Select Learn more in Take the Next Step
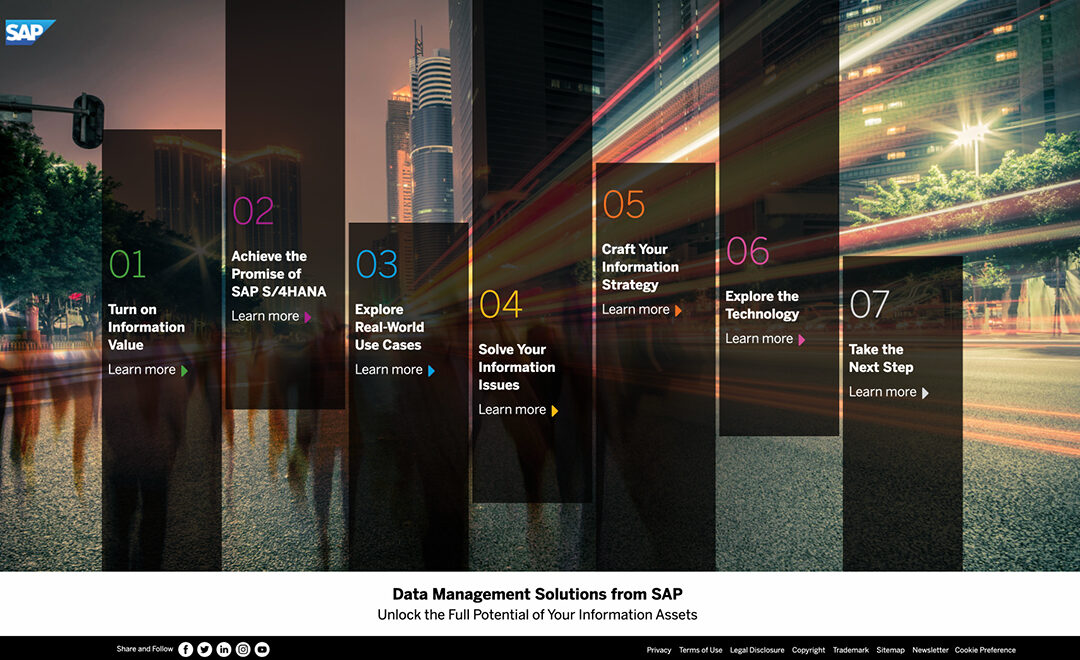1080x660 pixels. [x=881, y=391]
